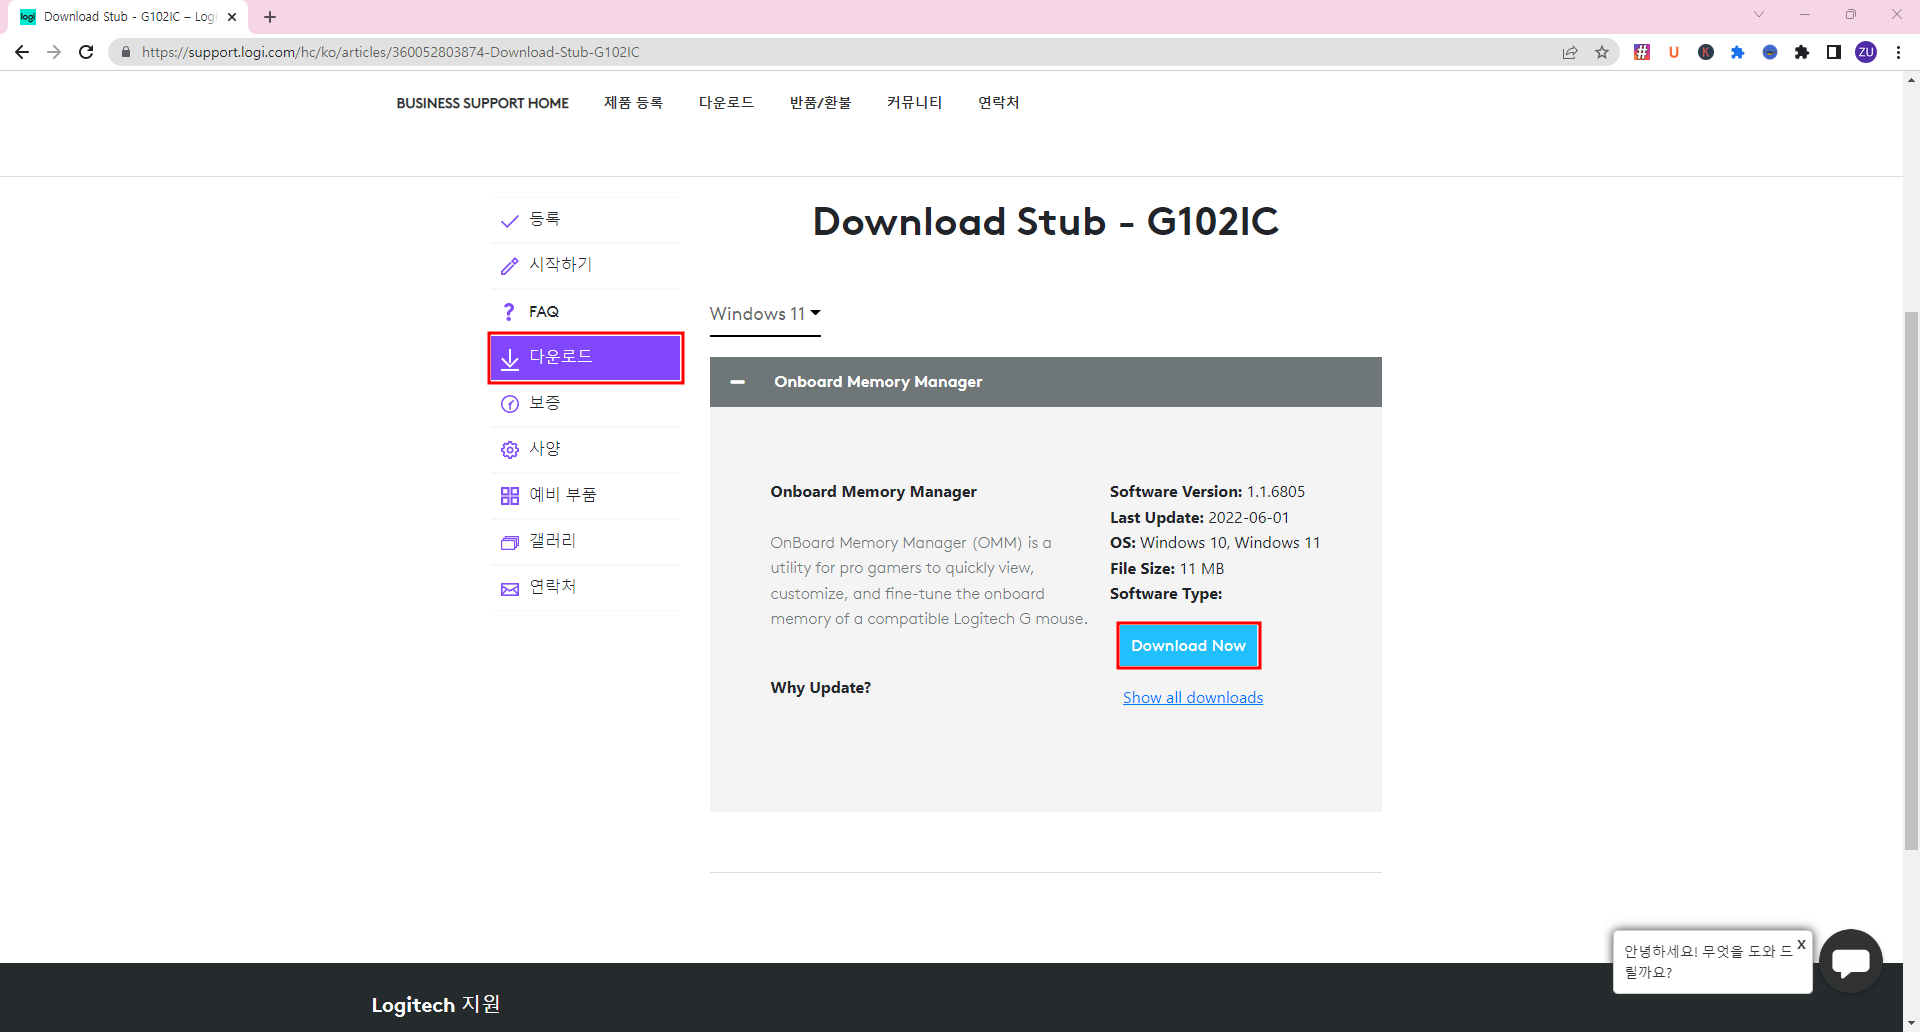Screen dimensions: 1920x1032
Task: Open a new browser tab
Action: point(270,17)
